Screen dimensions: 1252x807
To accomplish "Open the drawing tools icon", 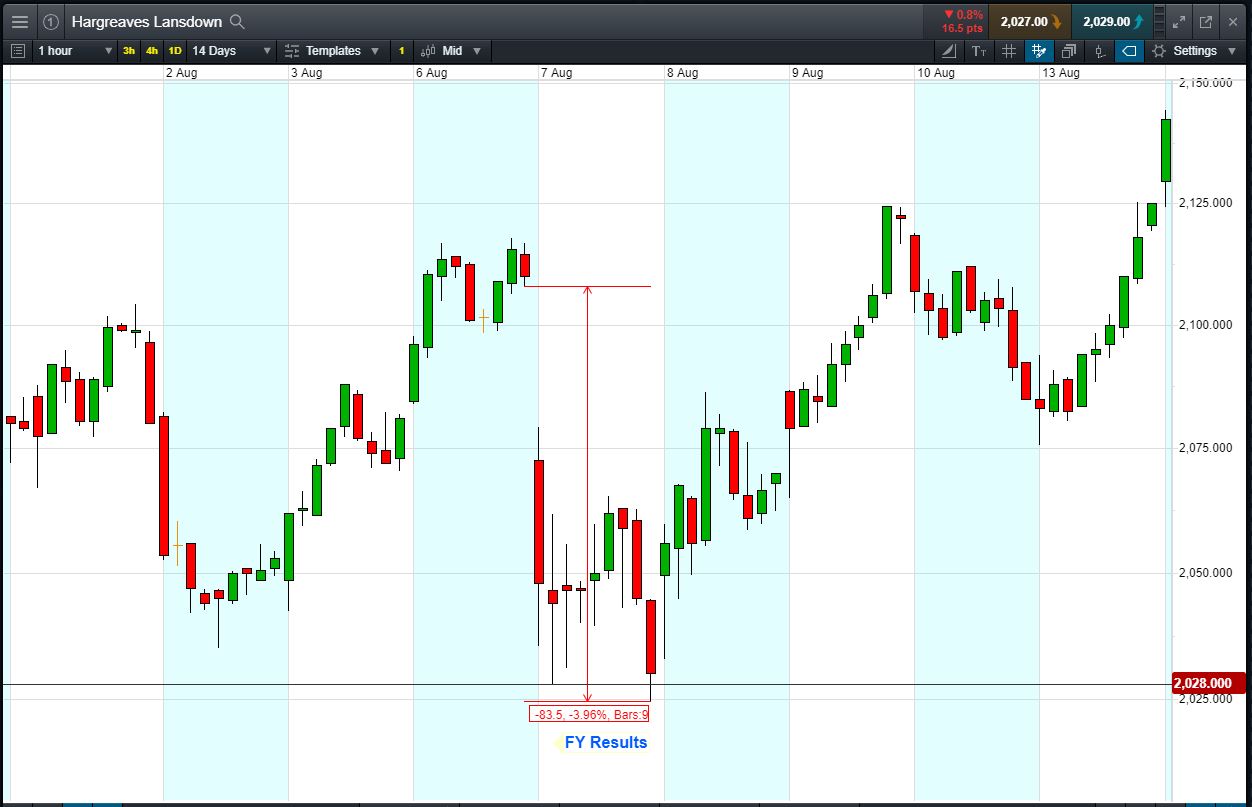I will pyautogui.click(x=950, y=50).
